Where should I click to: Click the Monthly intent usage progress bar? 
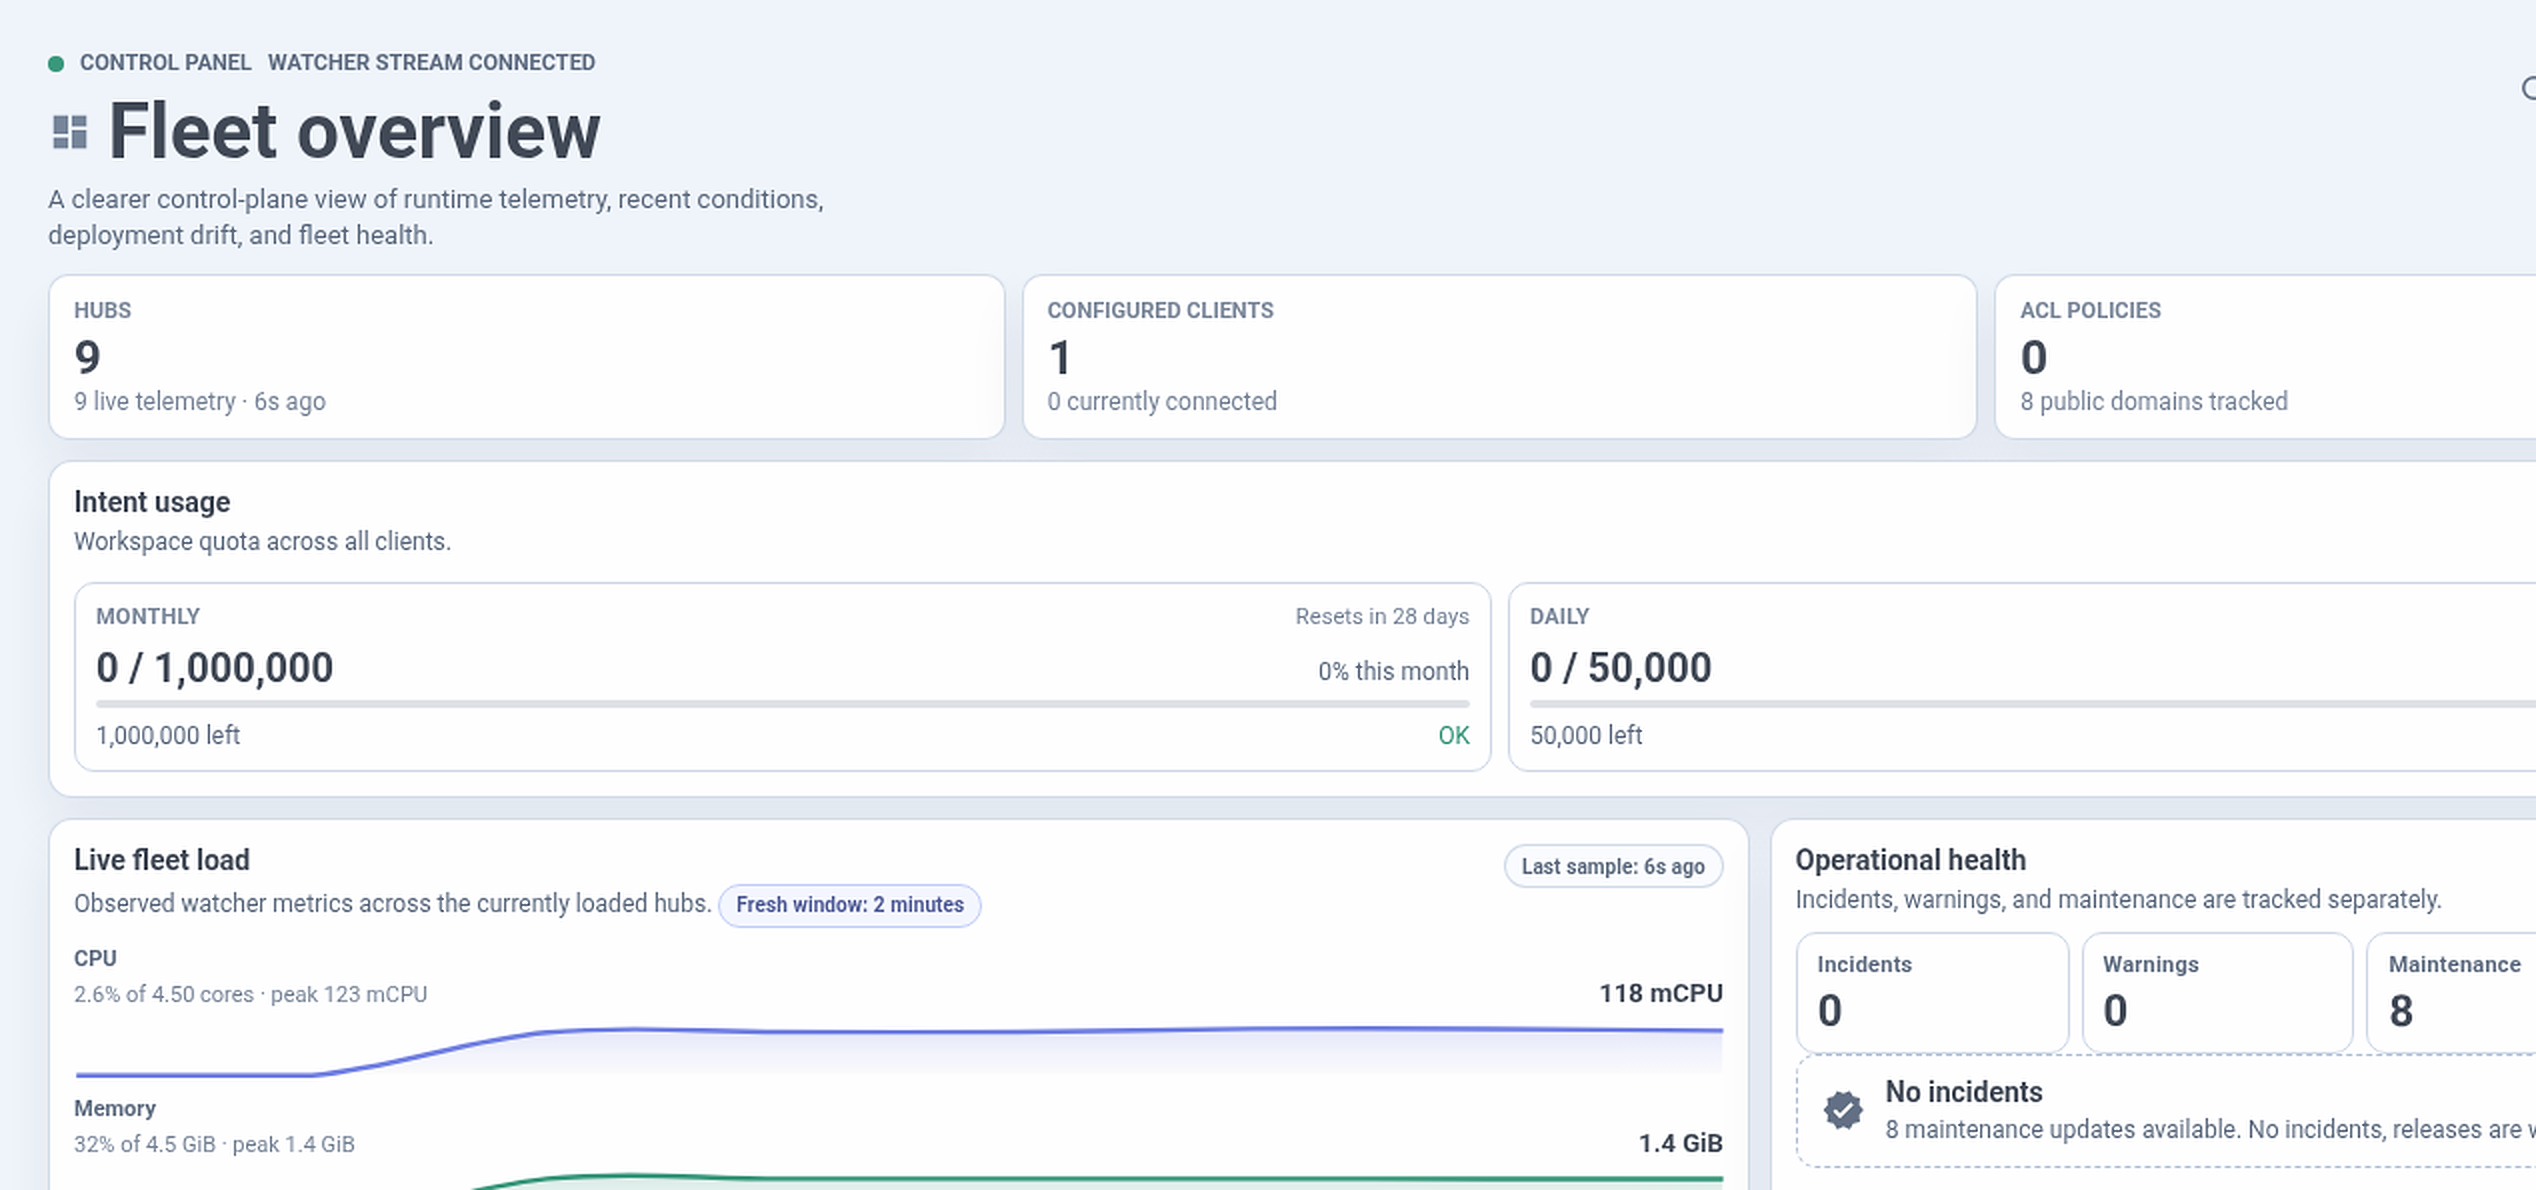tap(782, 704)
